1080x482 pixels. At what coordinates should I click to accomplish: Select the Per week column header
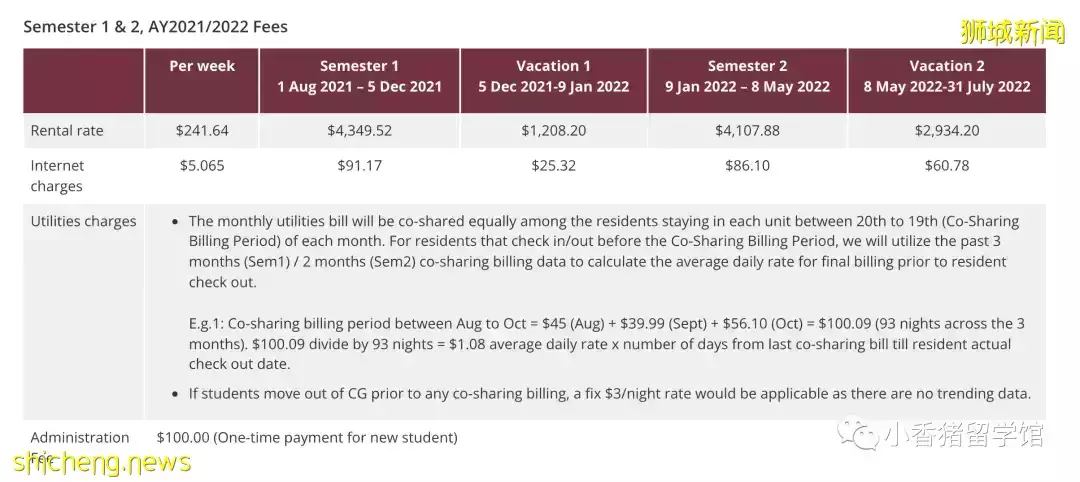(x=202, y=66)
